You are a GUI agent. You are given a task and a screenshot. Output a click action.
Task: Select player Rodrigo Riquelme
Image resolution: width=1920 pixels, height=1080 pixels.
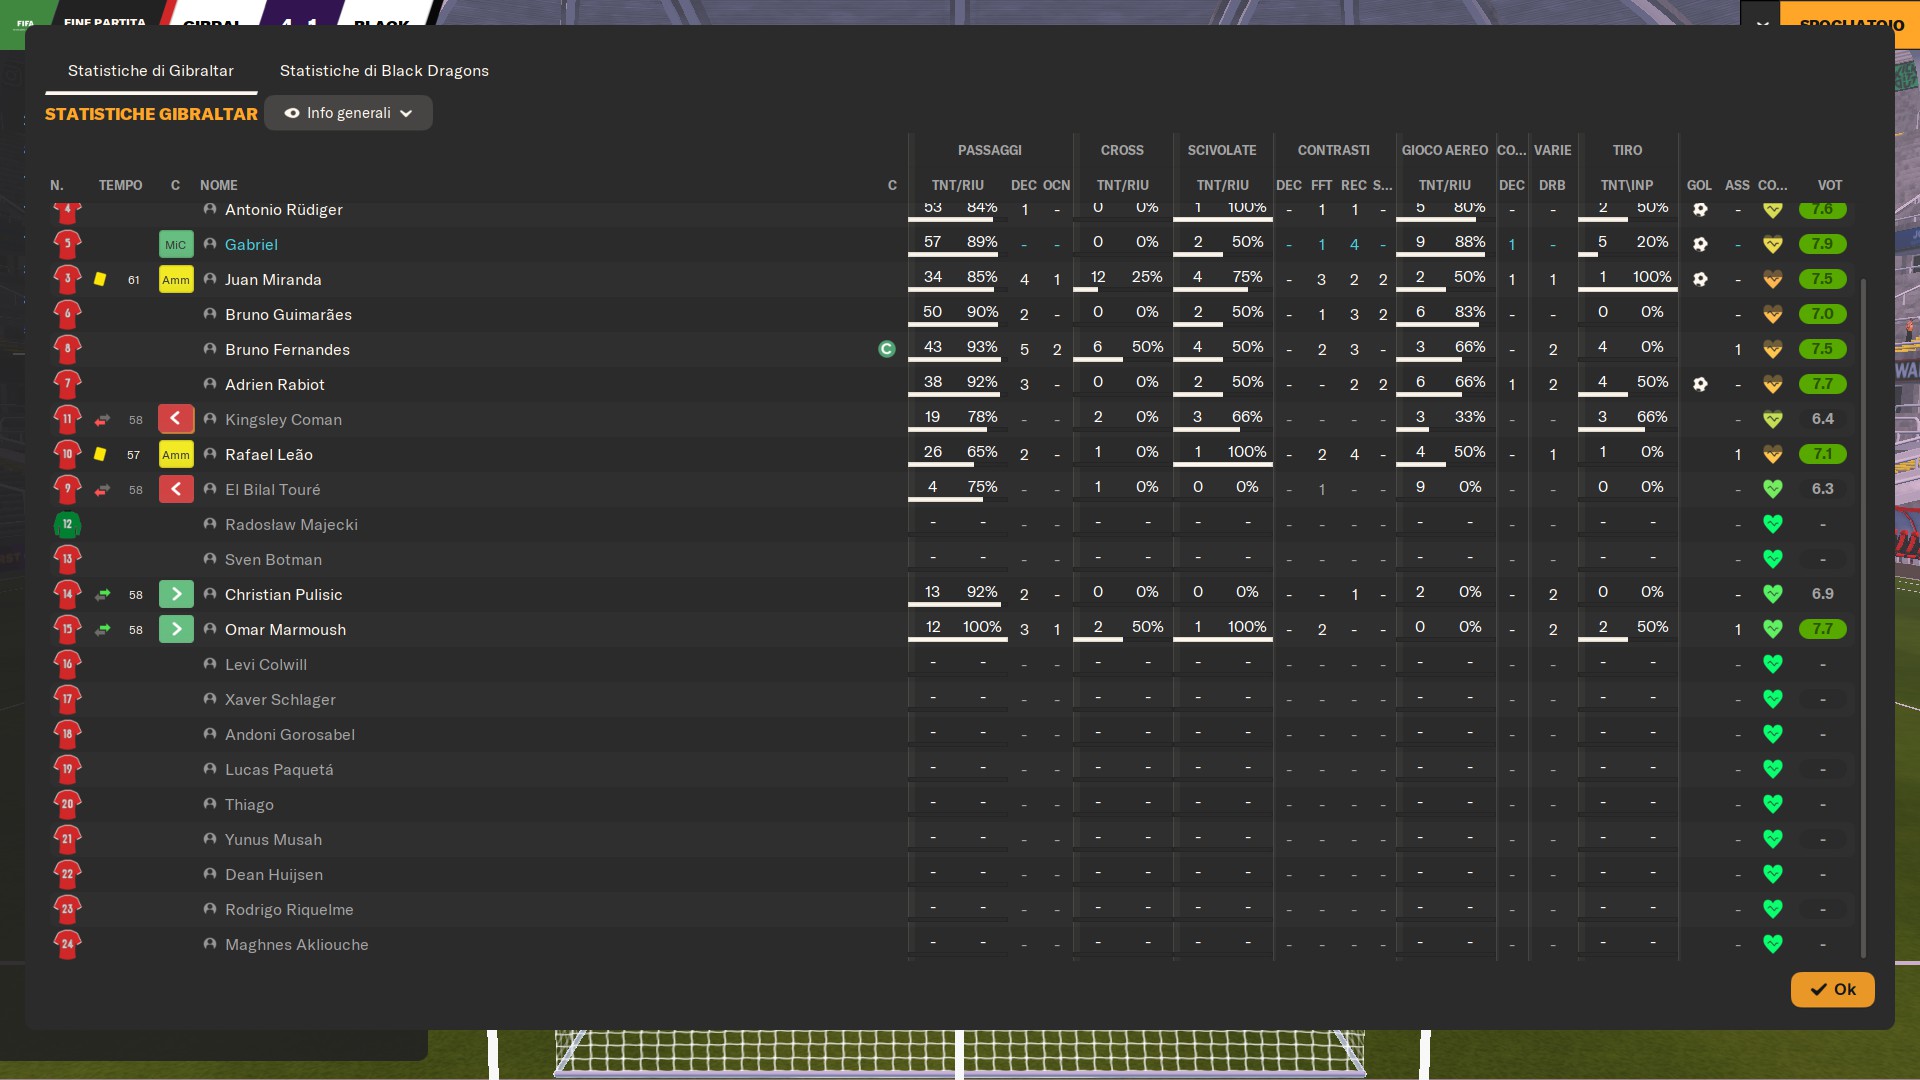pyautogui.click(x=289, y=909)
